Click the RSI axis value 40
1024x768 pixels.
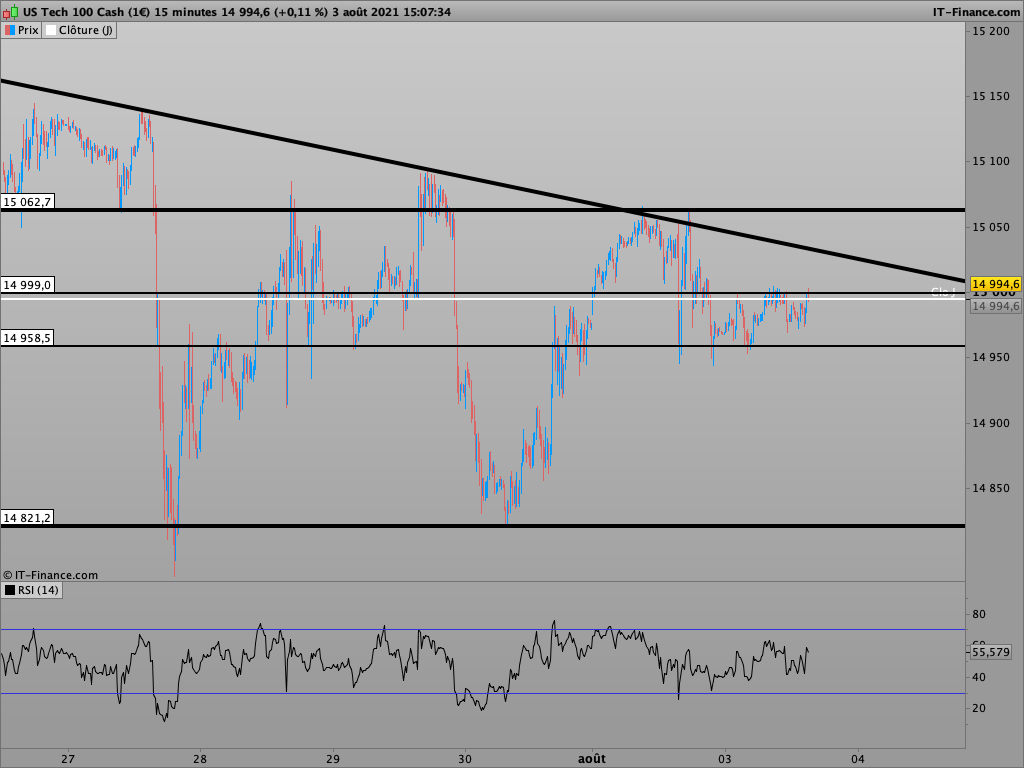[979, 677]
